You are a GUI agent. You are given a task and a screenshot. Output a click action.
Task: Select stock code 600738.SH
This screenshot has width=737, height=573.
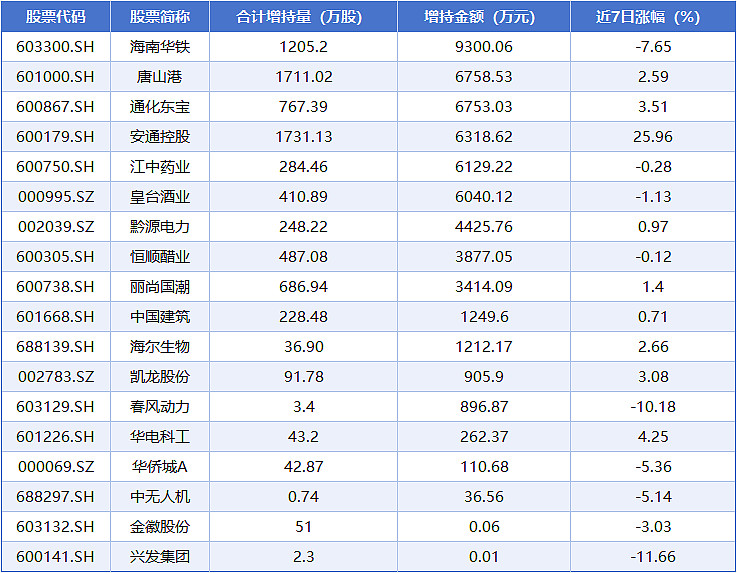[55, 287]
